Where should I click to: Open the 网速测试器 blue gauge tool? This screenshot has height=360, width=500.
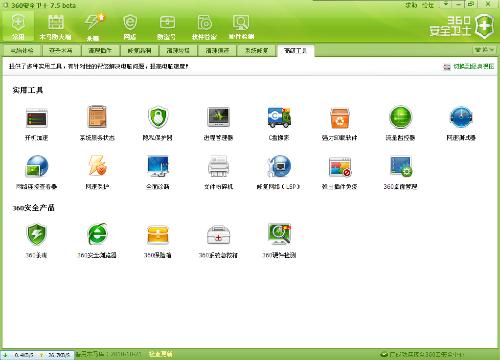(x=461, y=123)
